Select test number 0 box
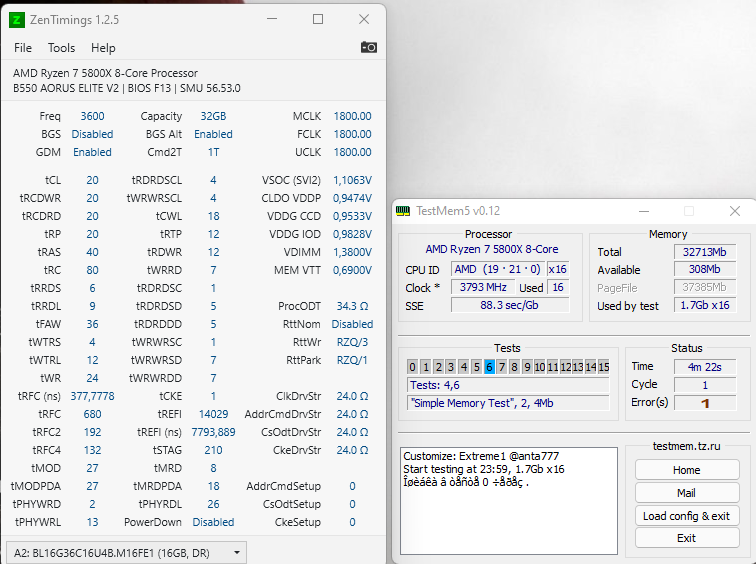 point(412,367)
